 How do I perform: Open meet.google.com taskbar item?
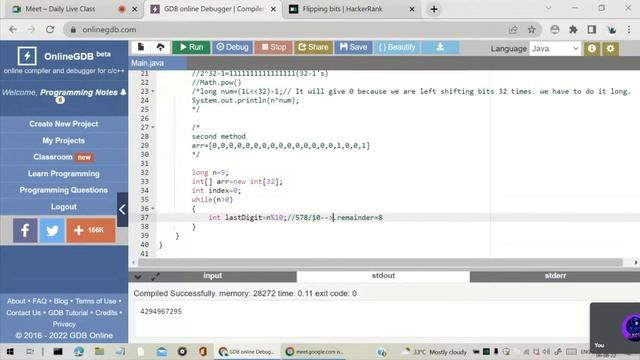pyautogui.click(x=314, y=351)
